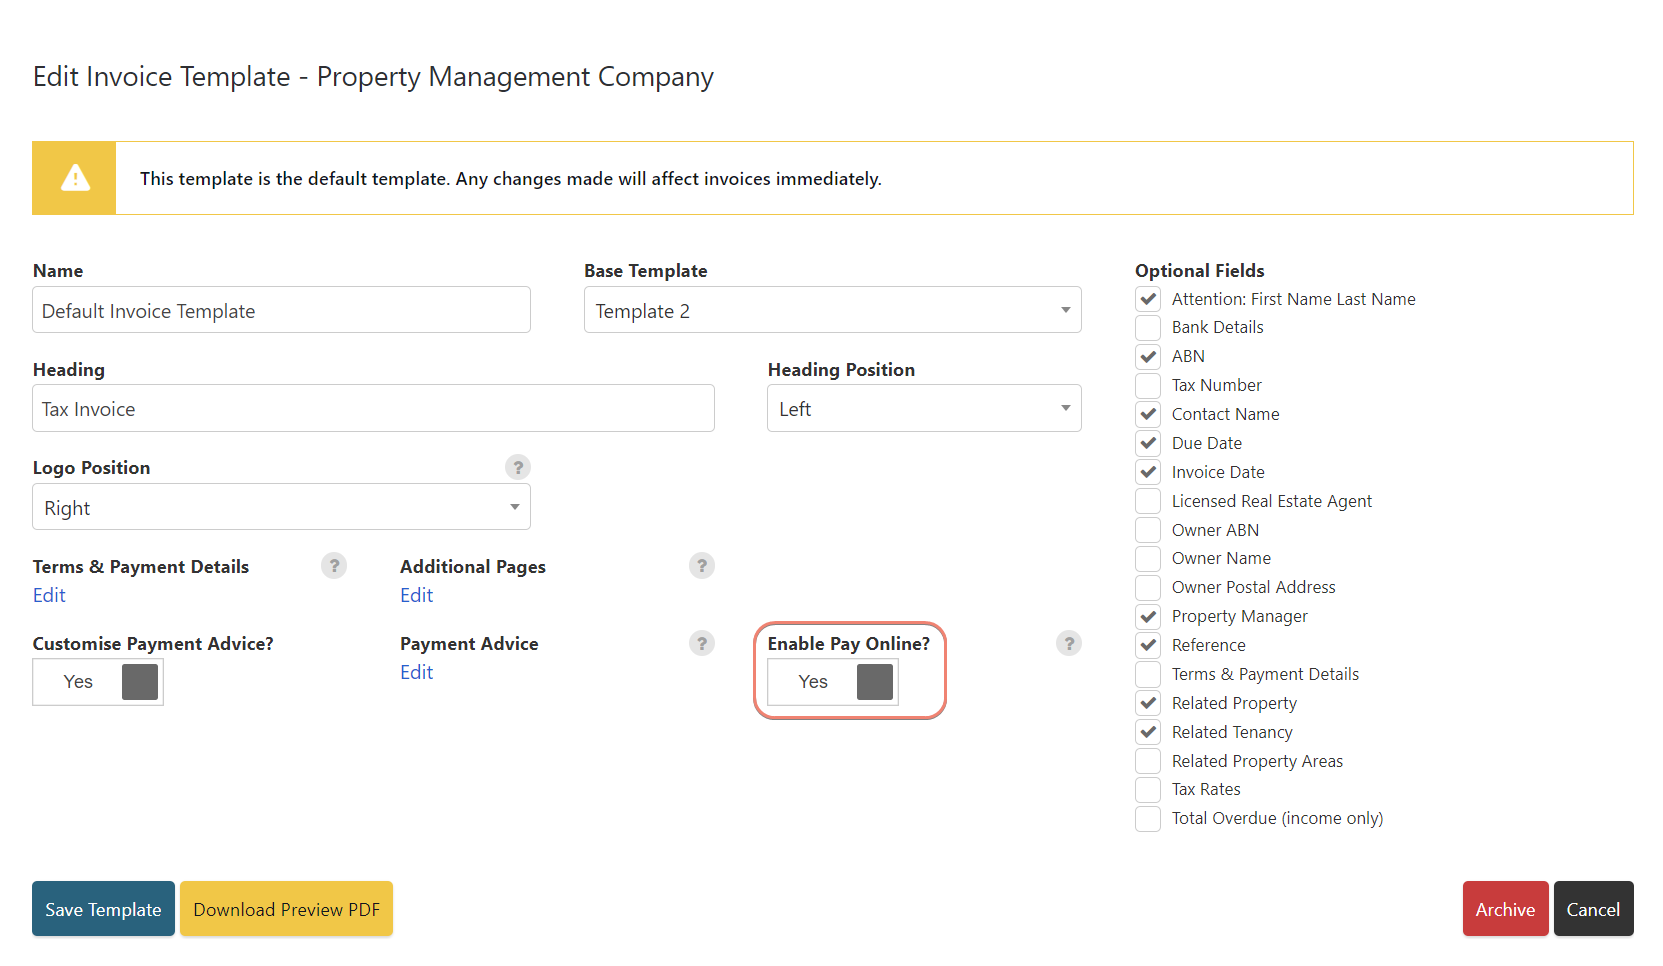Image resolution: width=1663 pixels, height=966 pixels.
Task: Enable the Owner ABN checkbox
Action: coord(1148,530)
